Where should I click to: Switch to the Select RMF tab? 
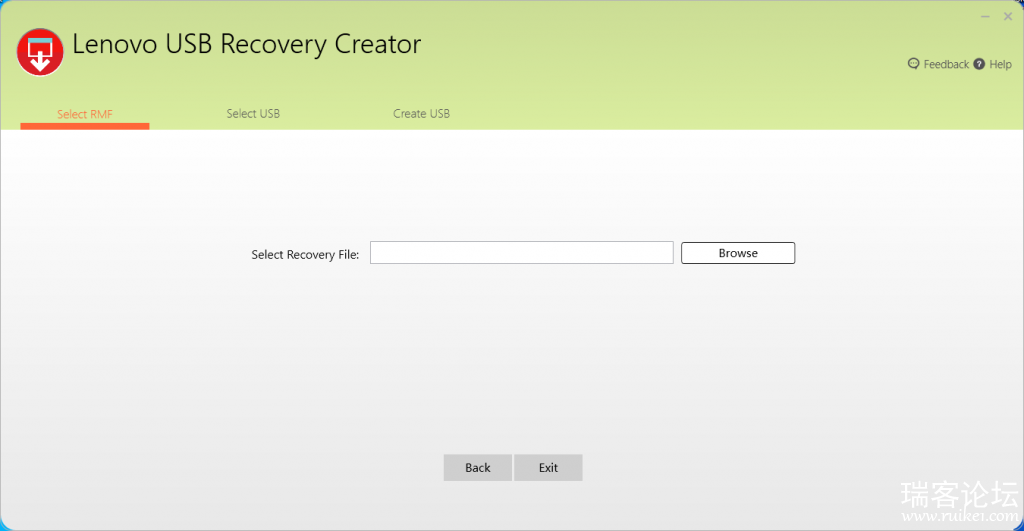click(85, 114)
